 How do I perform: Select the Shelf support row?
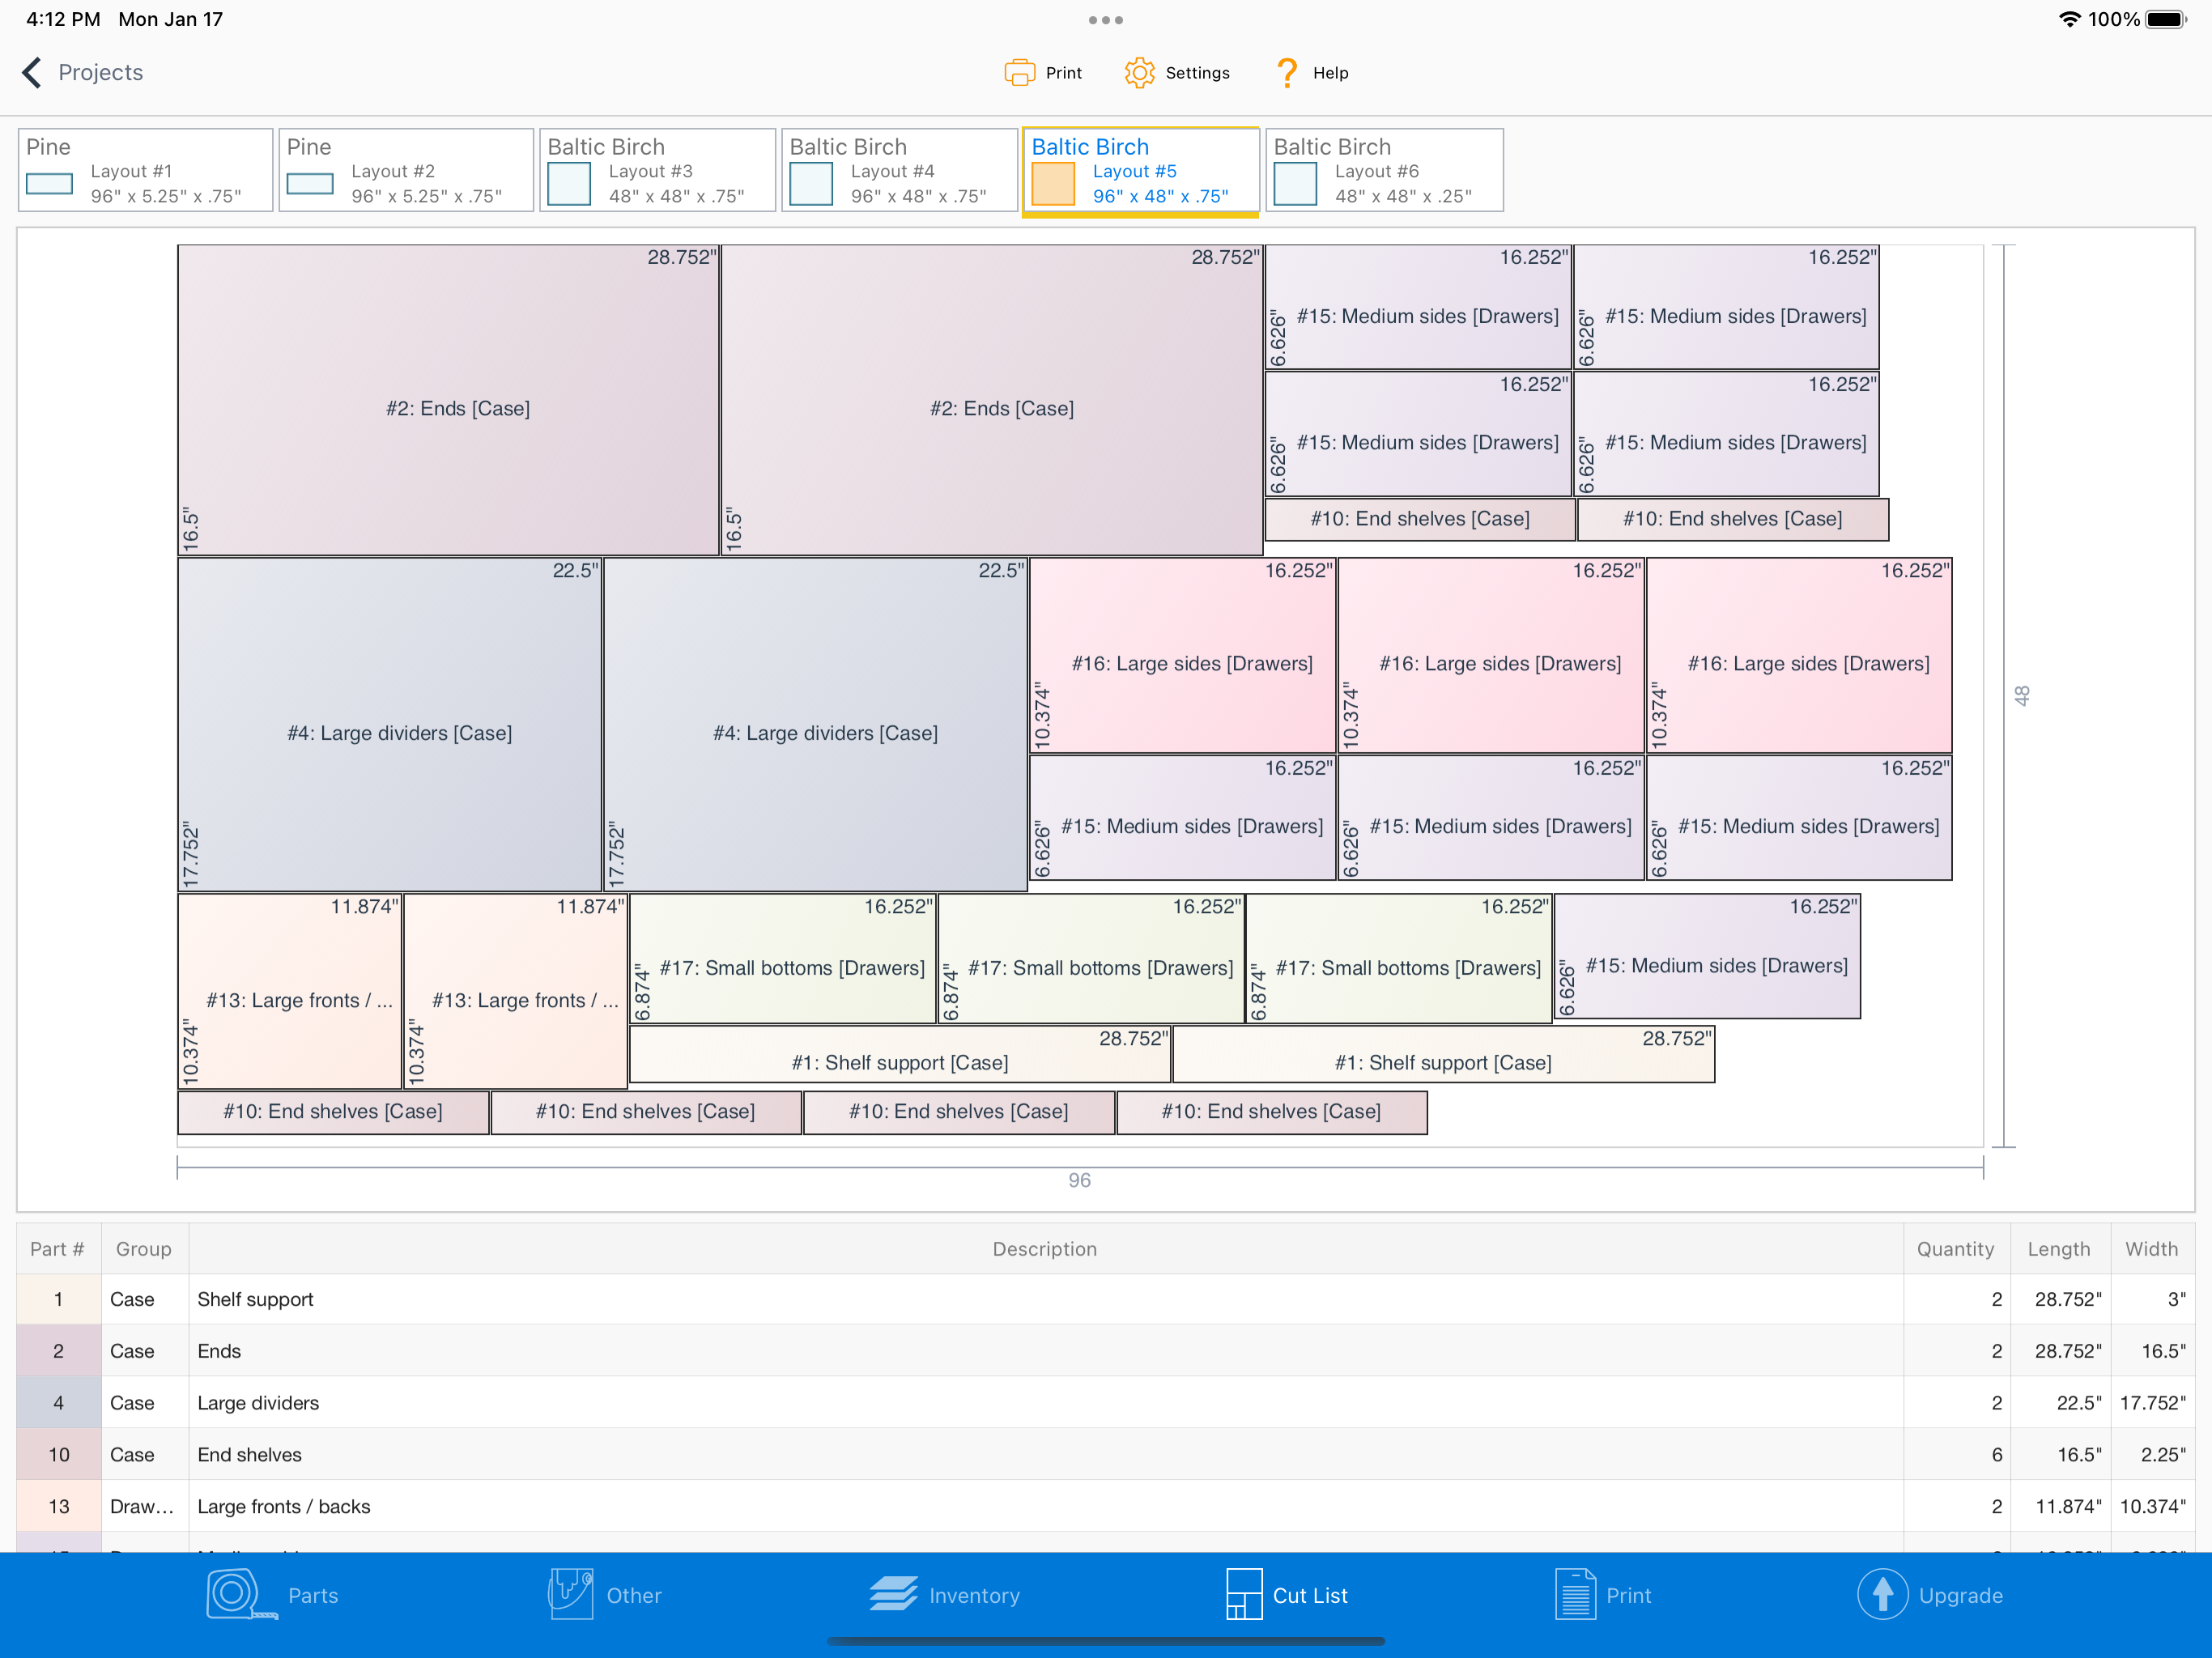(x=1106, y=1299)
